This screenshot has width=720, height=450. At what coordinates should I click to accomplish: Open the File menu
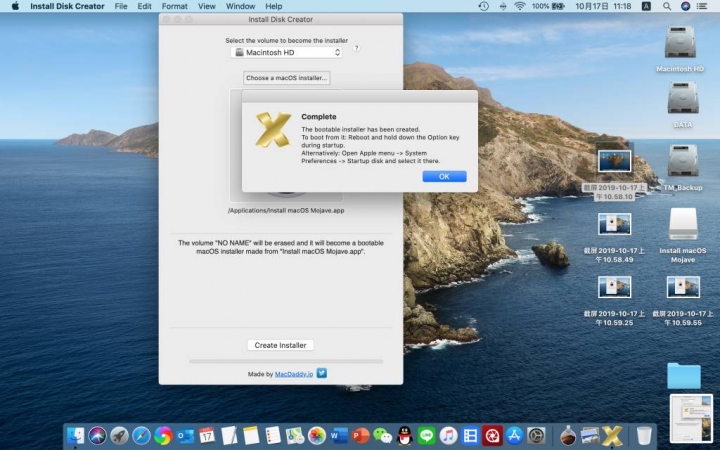tap(121, 6)
